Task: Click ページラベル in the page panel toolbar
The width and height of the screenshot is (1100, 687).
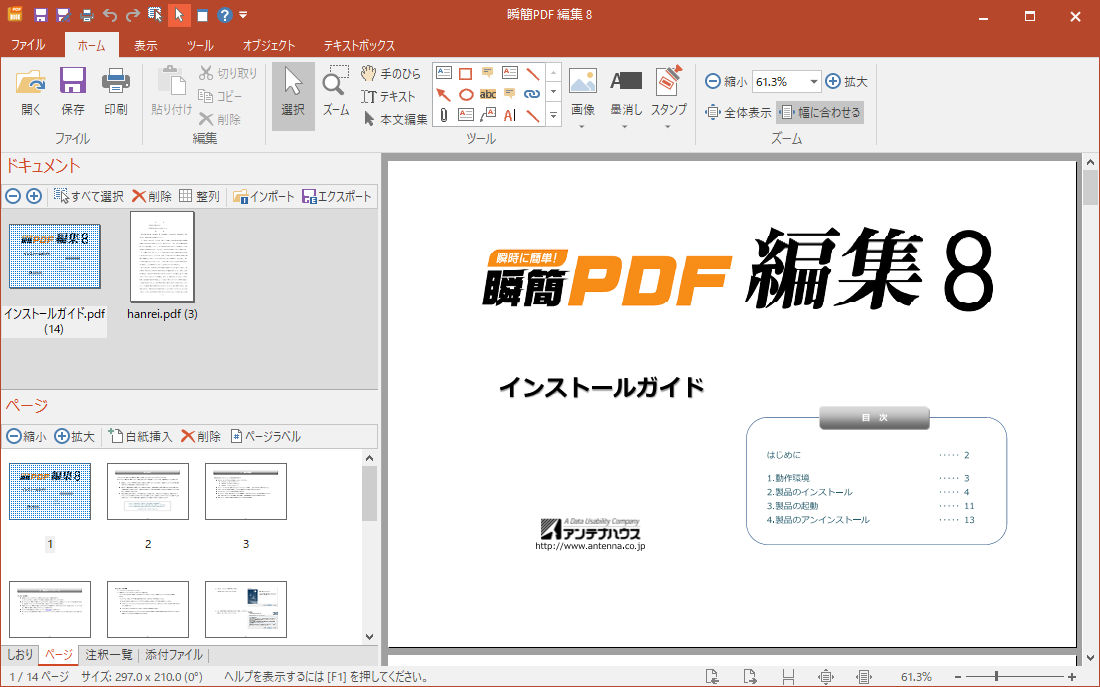Action: 265,436
